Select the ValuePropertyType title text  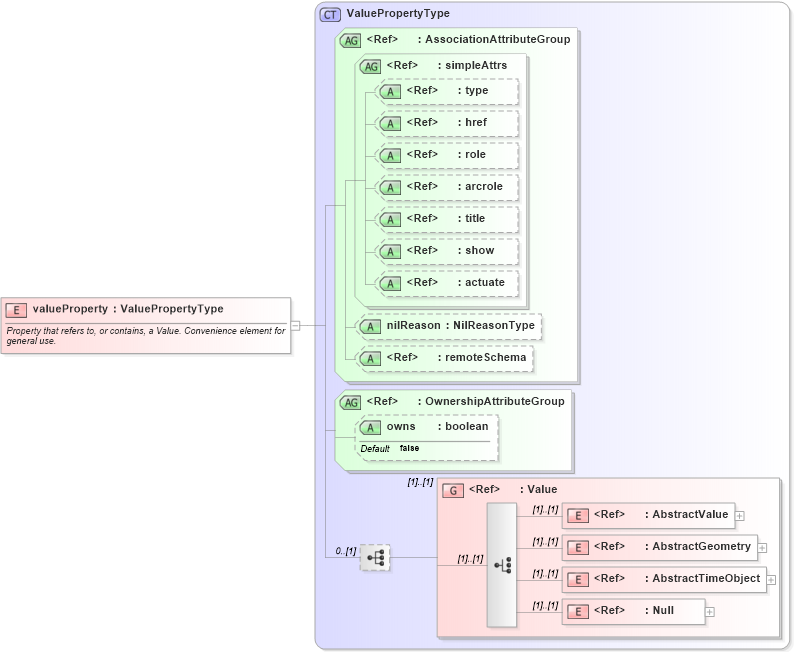pos(398,14)
